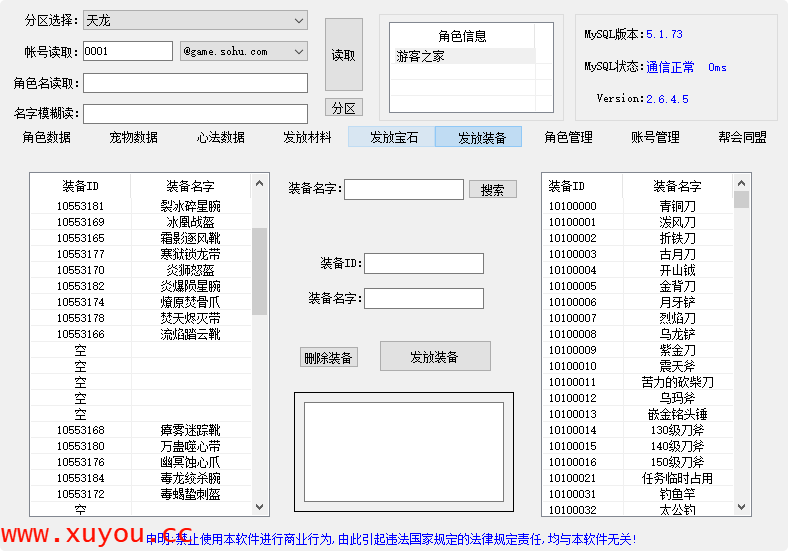Image resolution: width=788 pixels, height=551 pixels.
Task: Select the 裂冰碎星腕 row in left list
Action: [190, 206]
